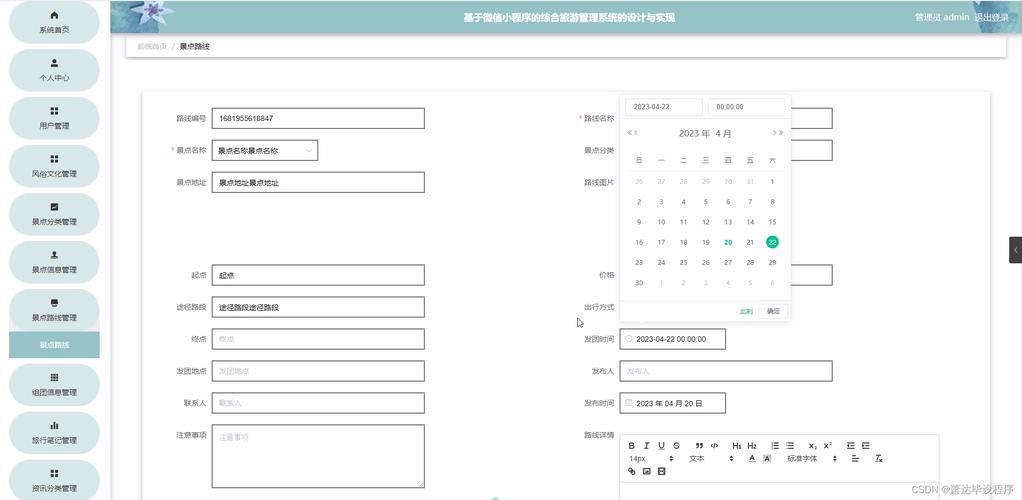Click the 发团时间 datetime field
This screenshot has height=500, width=1022.
(672, 339)
